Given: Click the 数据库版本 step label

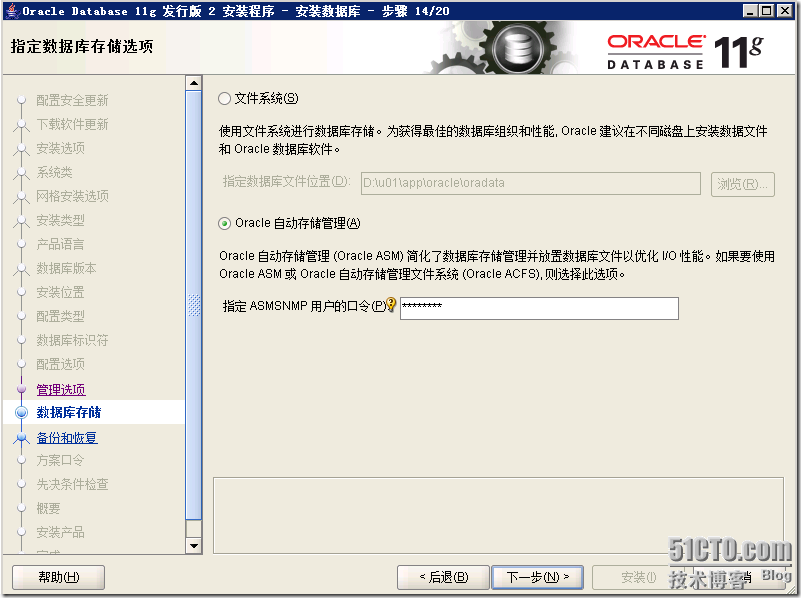Looking at the screenshot, I should [66, 269].
